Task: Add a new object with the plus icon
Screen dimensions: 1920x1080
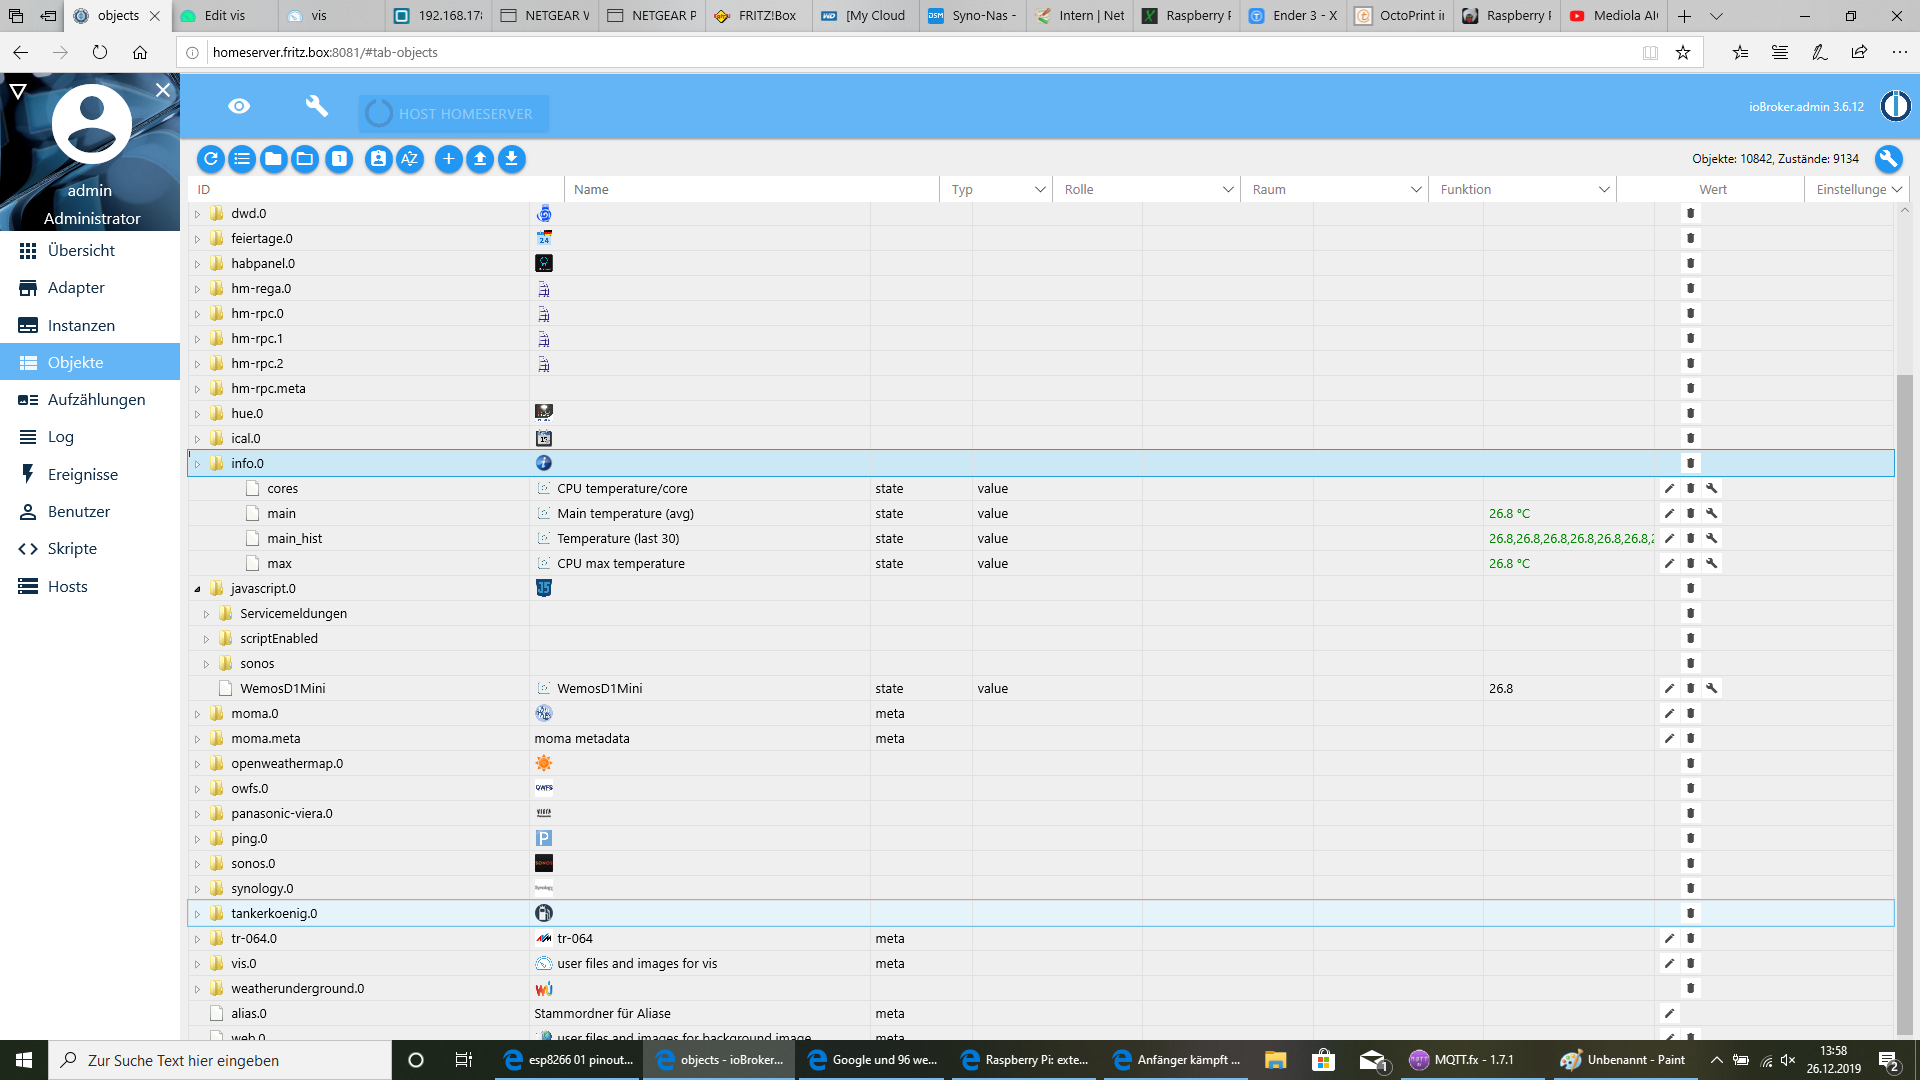Action: (x=449, y=159)
